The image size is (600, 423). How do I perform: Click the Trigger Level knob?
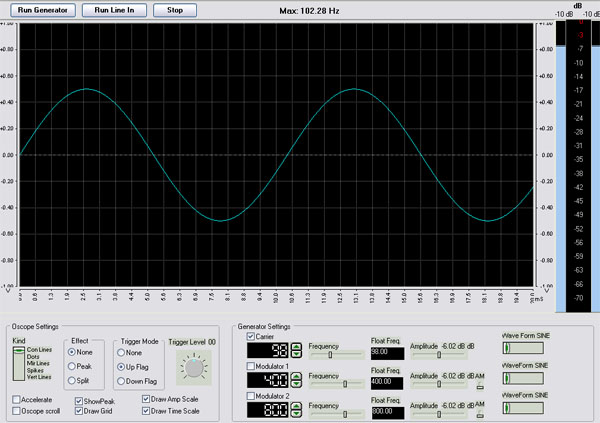194,367
